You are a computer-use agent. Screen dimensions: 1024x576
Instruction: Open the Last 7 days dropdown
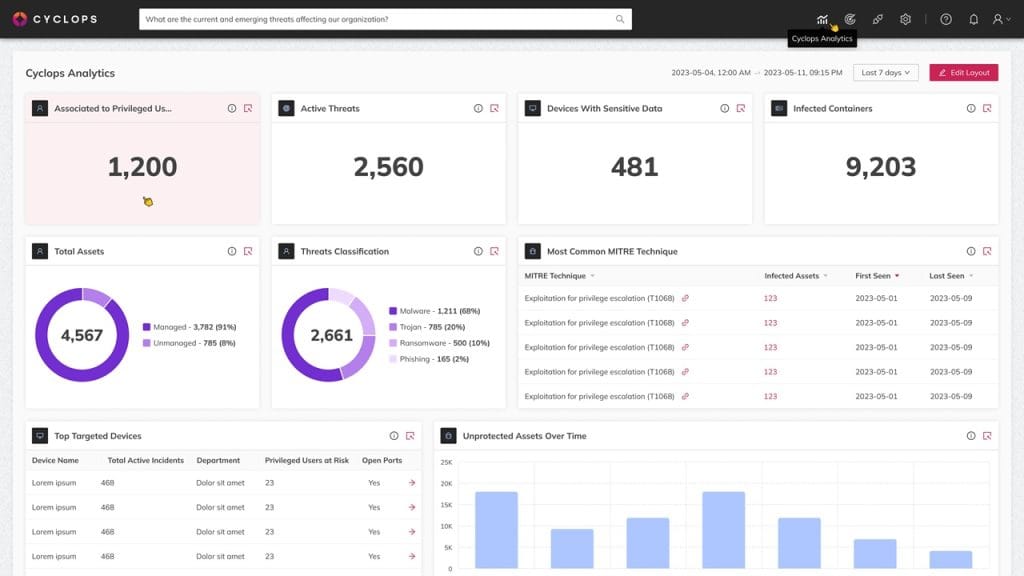coord(885,73)
